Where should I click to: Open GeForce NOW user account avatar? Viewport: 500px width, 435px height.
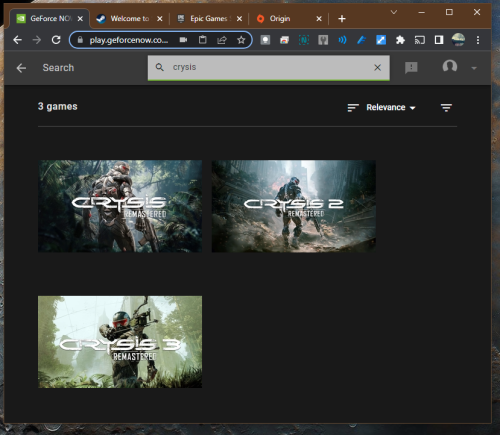click(x=450, y=66)
